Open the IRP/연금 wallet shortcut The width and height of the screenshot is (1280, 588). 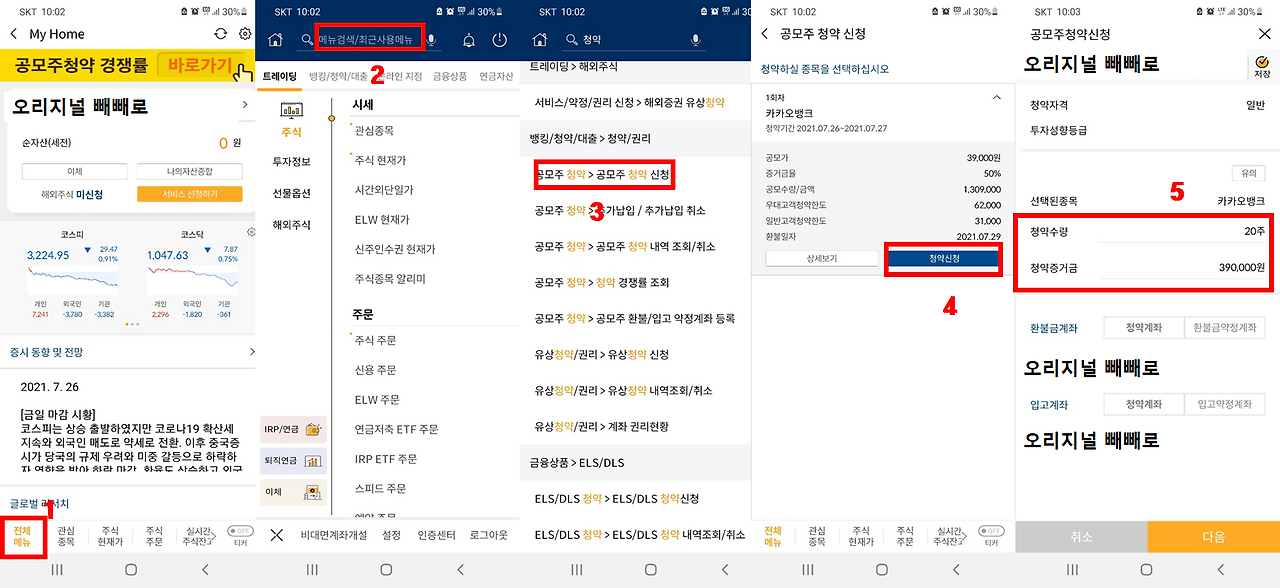(293, 430)
